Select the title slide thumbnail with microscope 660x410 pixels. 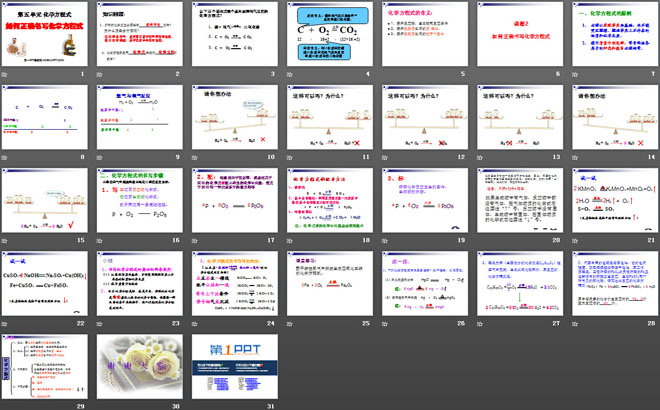45,34
